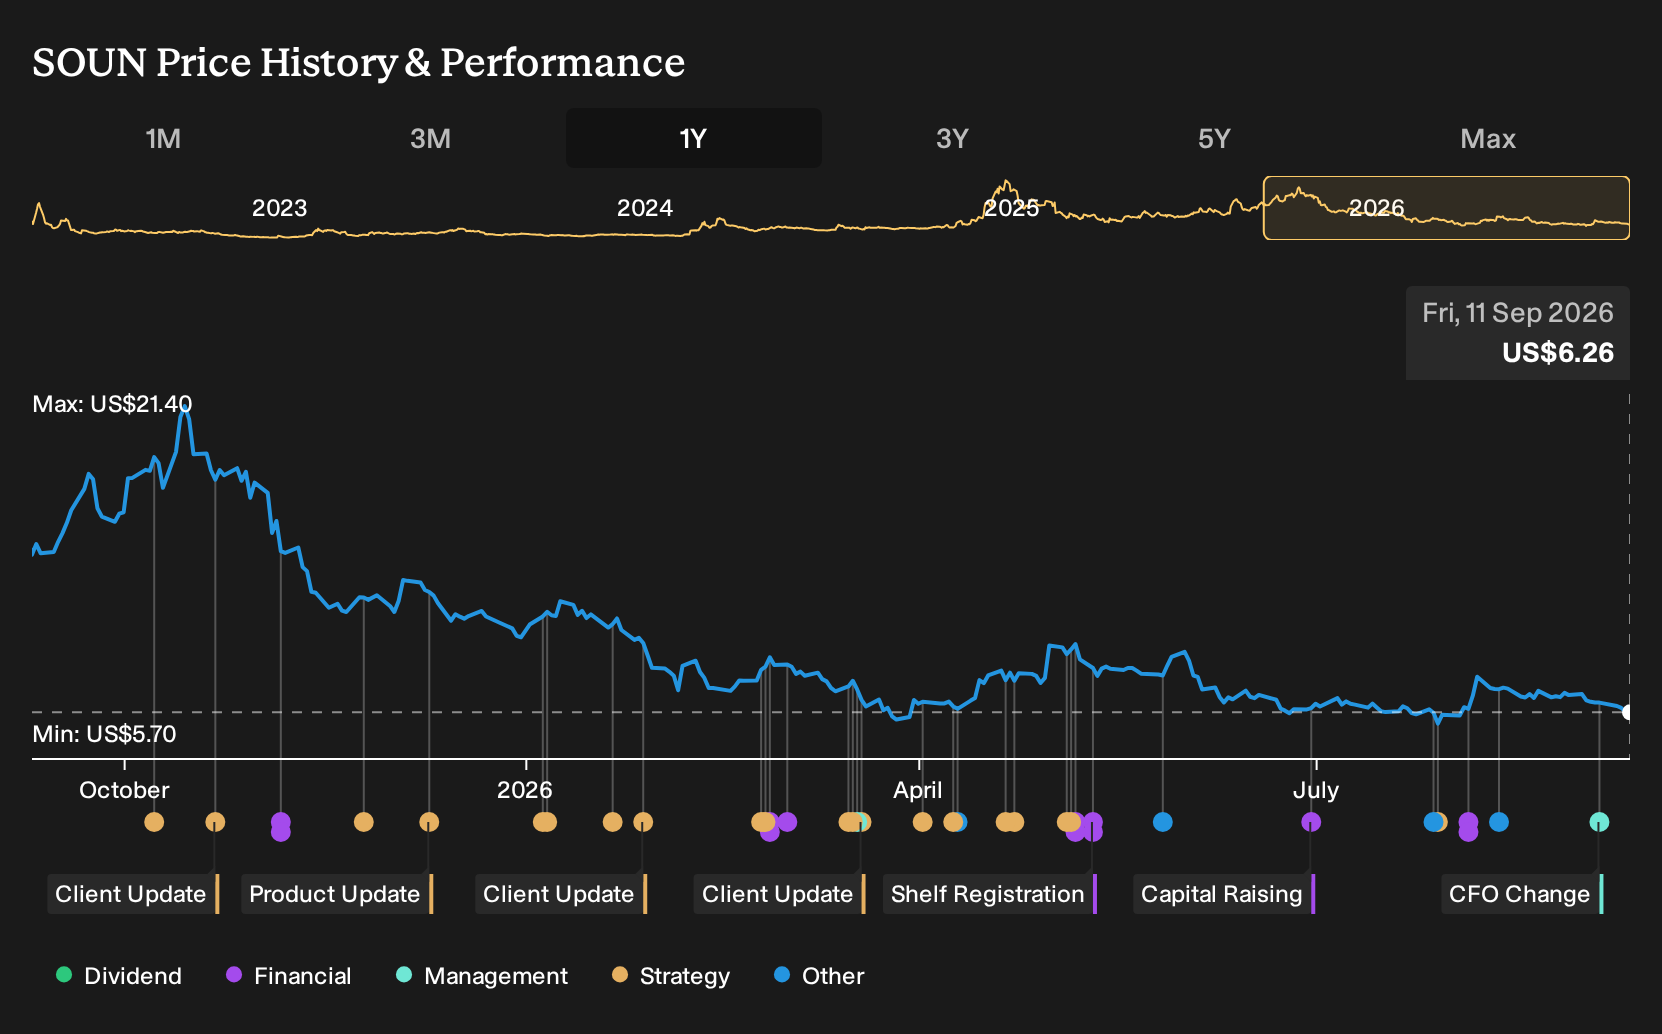Select purple Financial marker below July label
Image resolution: width=1662 pixels, height=1034 pixels.
[1311, 822]
